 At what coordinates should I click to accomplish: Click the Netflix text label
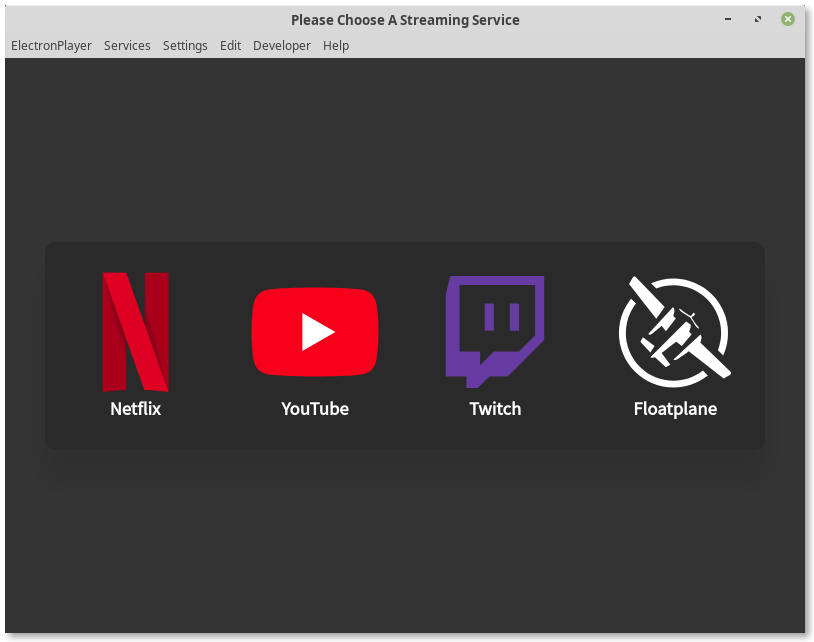135,408
